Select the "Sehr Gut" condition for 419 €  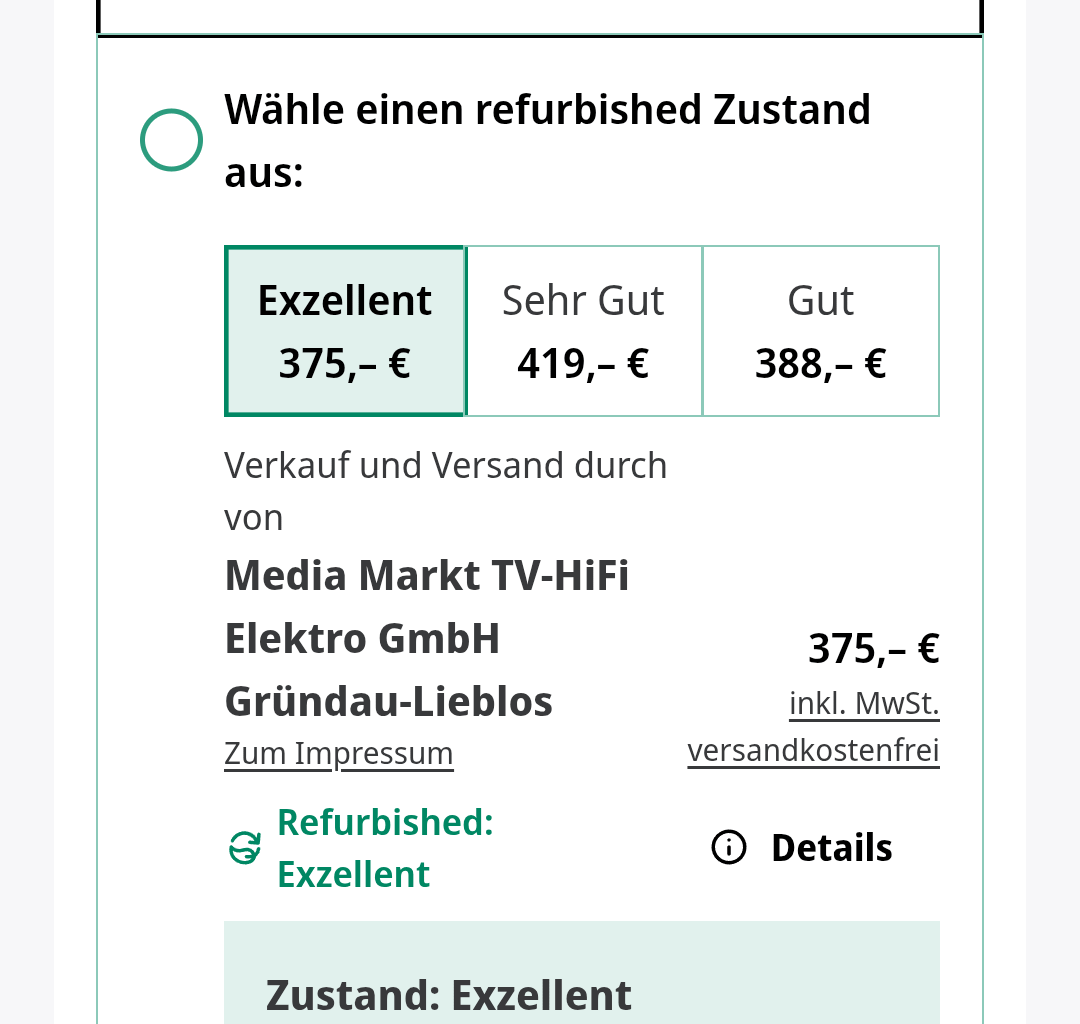click(x=583, y=330)
